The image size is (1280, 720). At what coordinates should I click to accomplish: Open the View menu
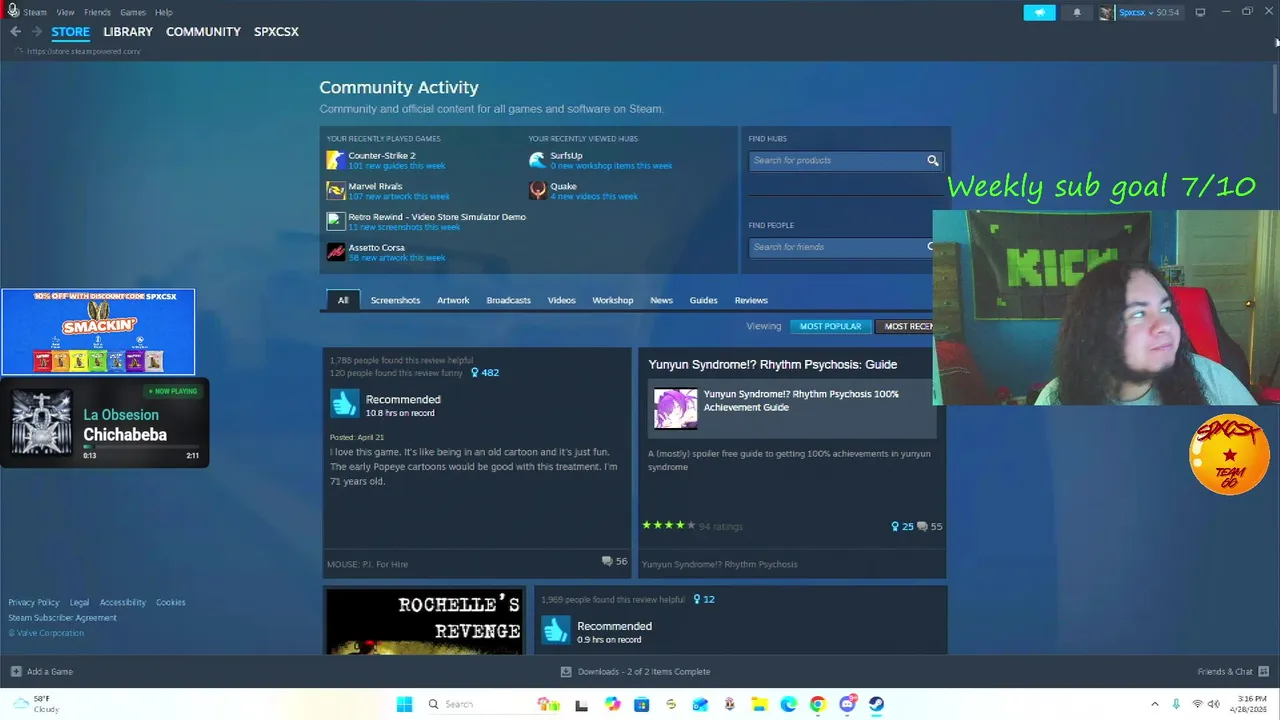coord(65,12)
